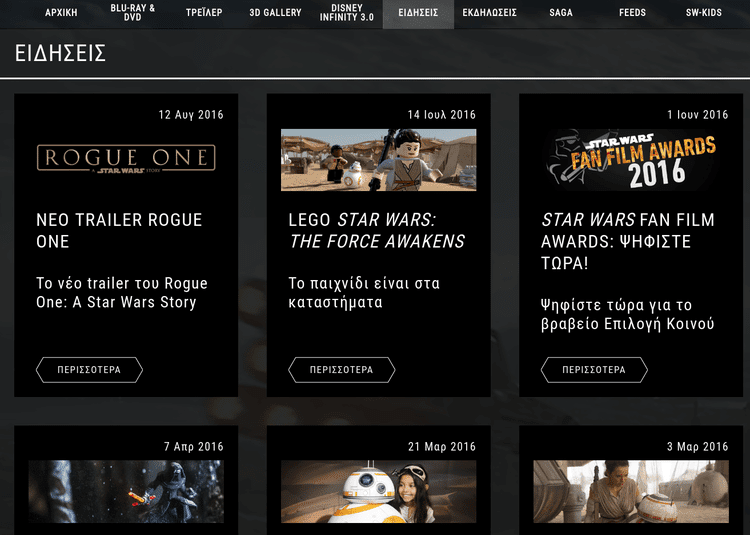Click ΠΕΡΙΣΣΟΤΕΡΑ under Fan Film Awards card
This screenshot has width=750, height=535.
pos(594,370)
